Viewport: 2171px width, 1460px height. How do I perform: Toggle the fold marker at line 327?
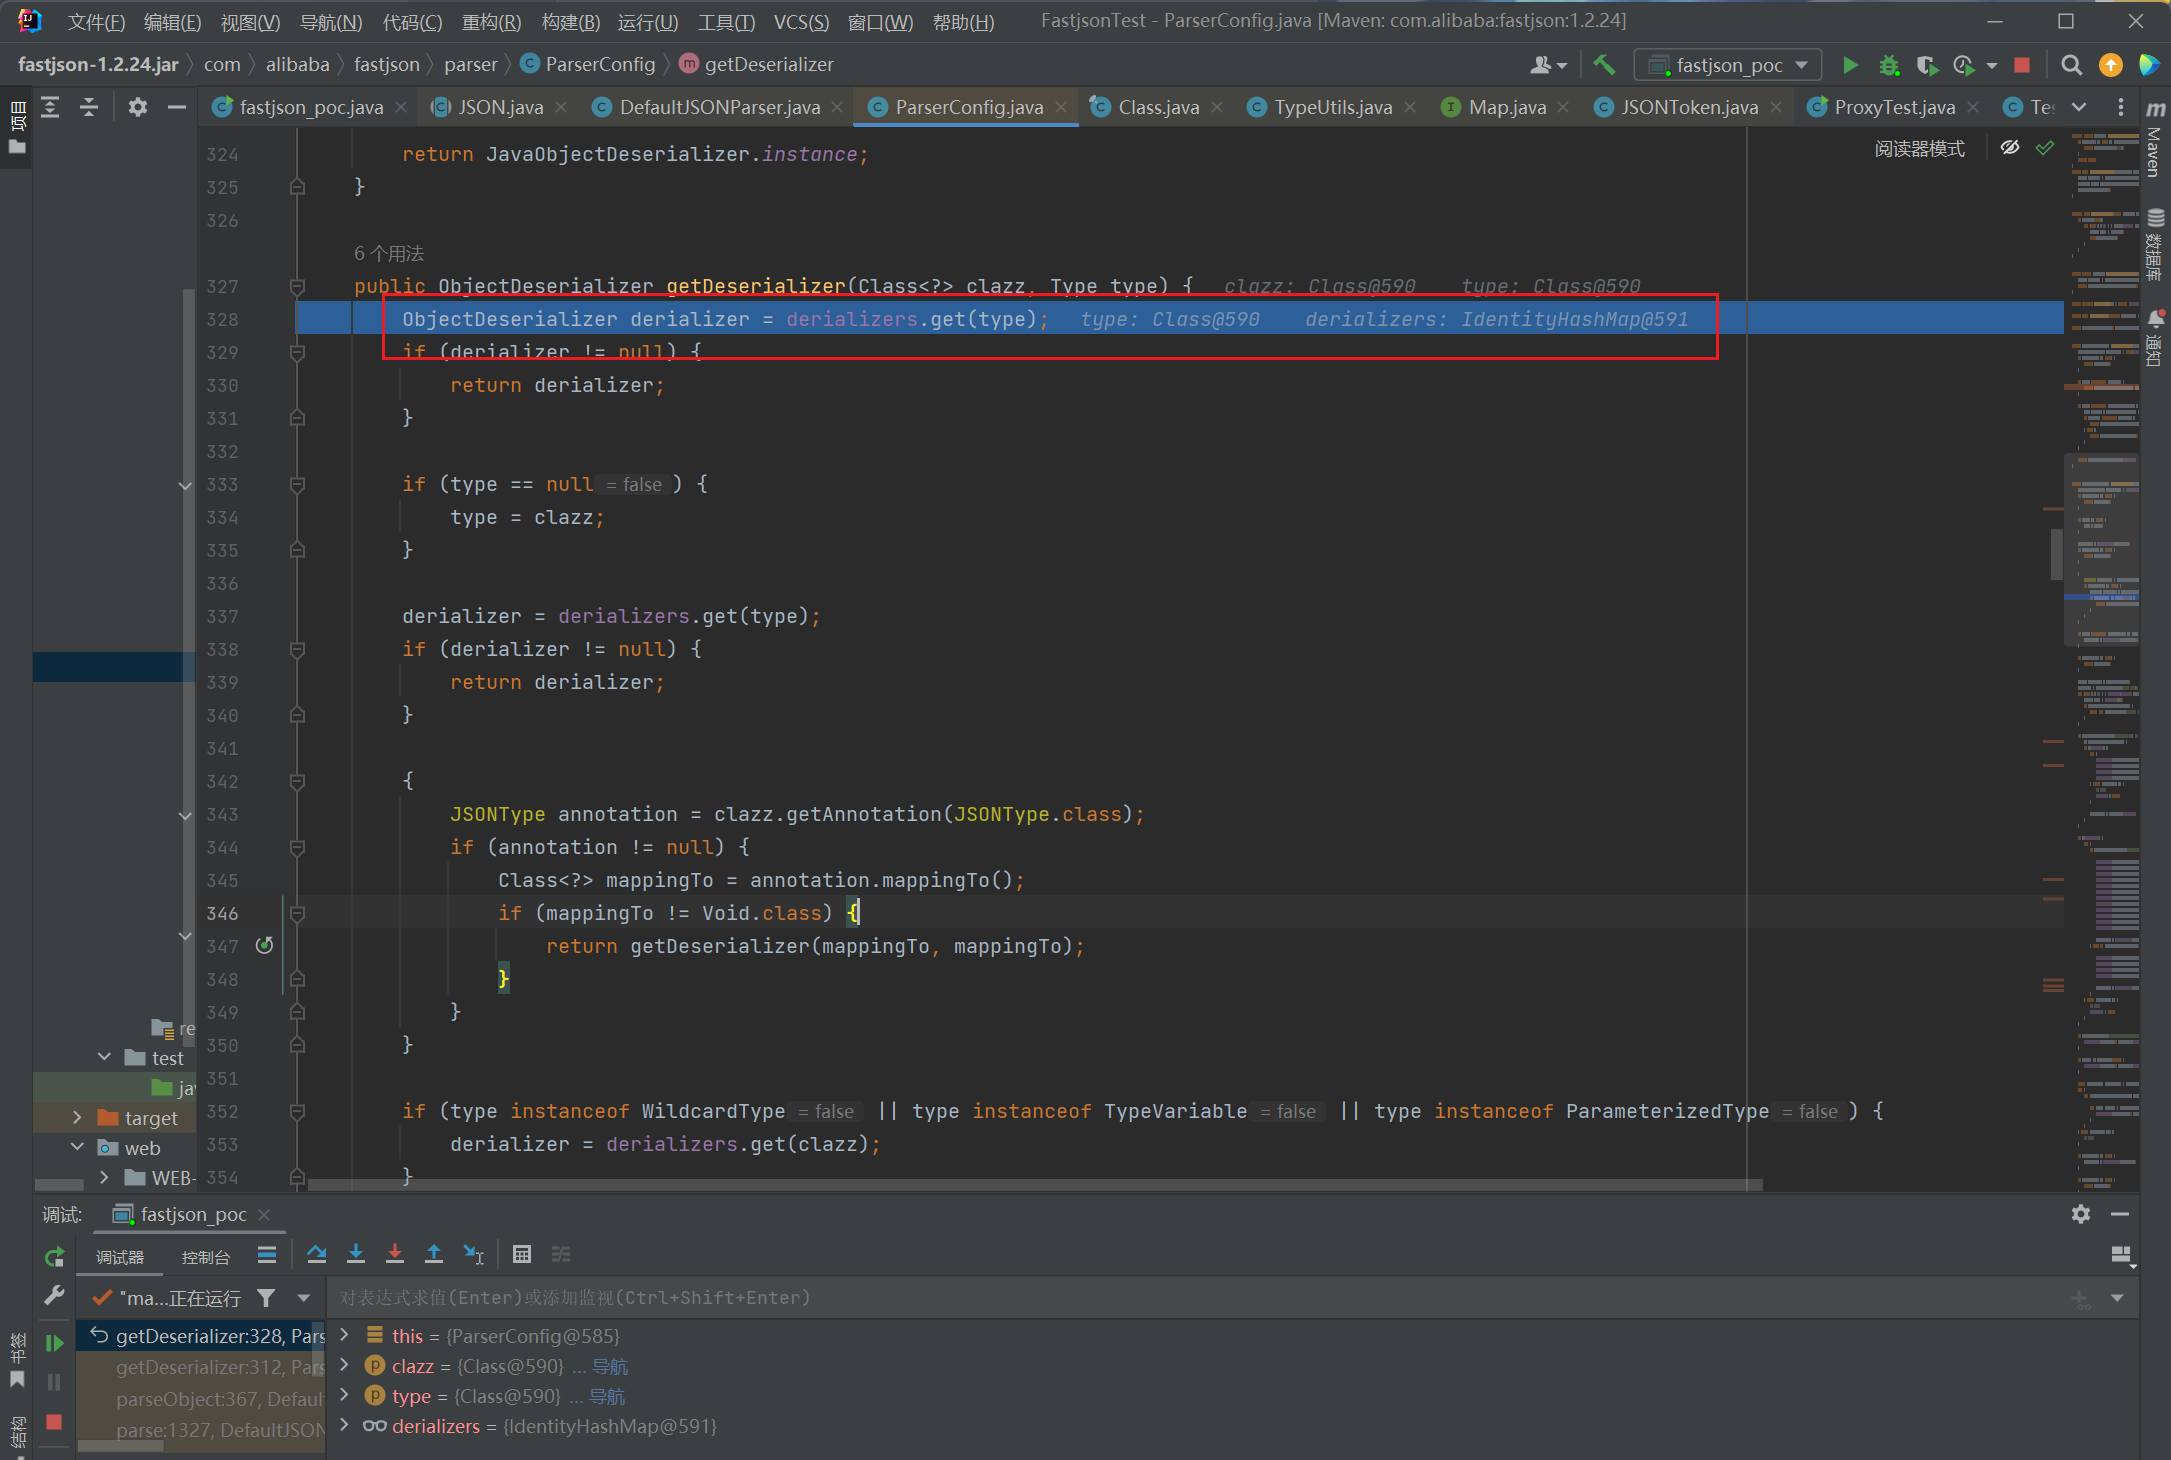coord(297,287)
